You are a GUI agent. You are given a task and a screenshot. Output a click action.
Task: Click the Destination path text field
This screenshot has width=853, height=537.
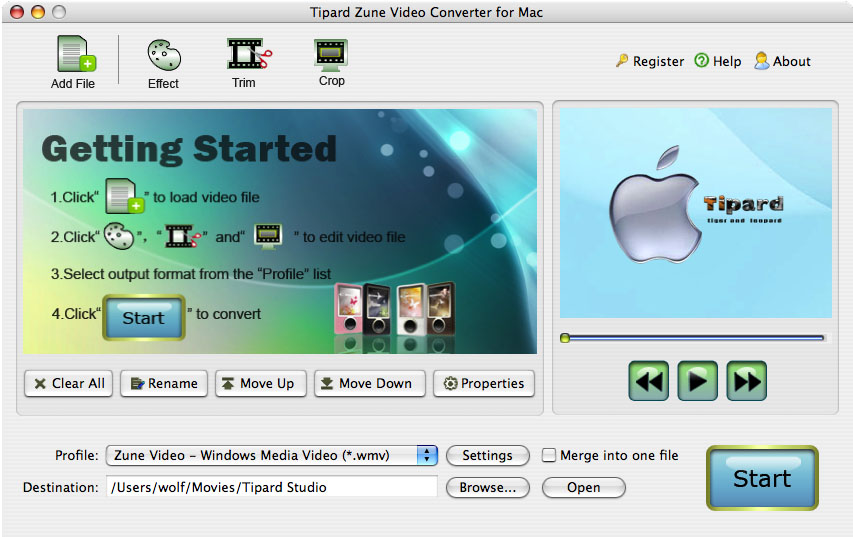pyautogui.click(x=272, y=487)
